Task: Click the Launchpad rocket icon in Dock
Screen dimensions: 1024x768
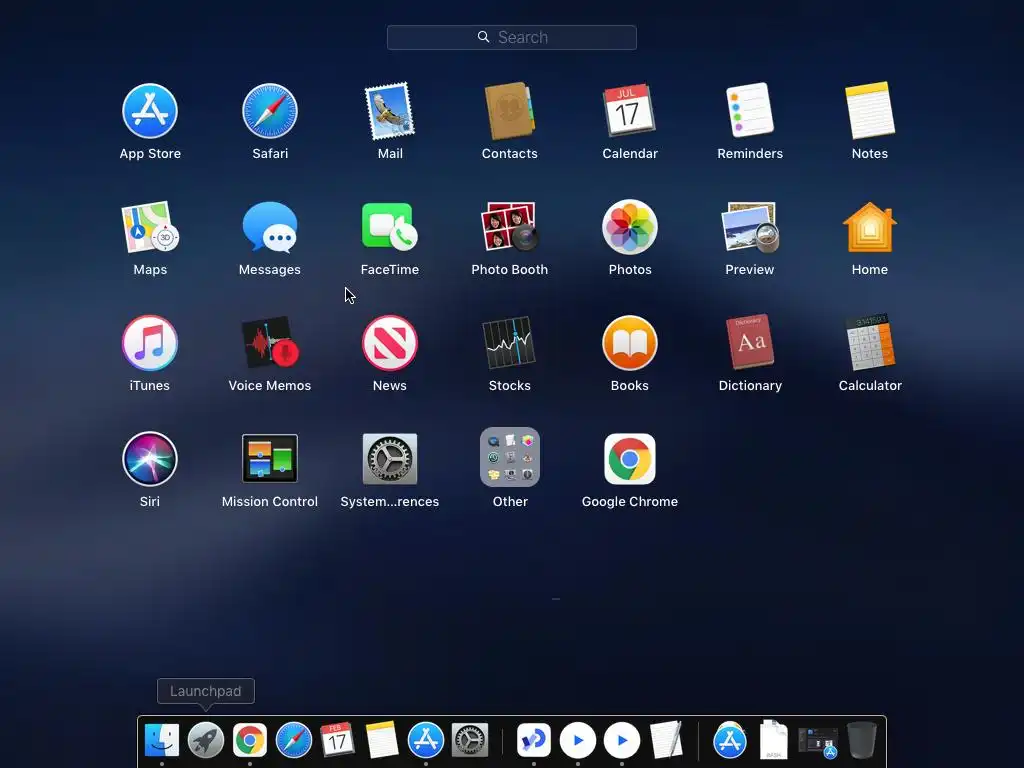Action: click(206, 740)
